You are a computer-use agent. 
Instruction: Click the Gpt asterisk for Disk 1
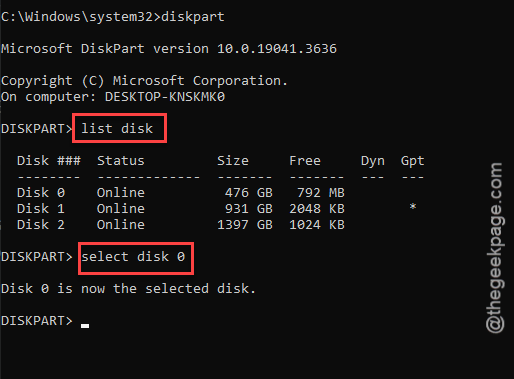pyautogui.click(x=413, y=207)
